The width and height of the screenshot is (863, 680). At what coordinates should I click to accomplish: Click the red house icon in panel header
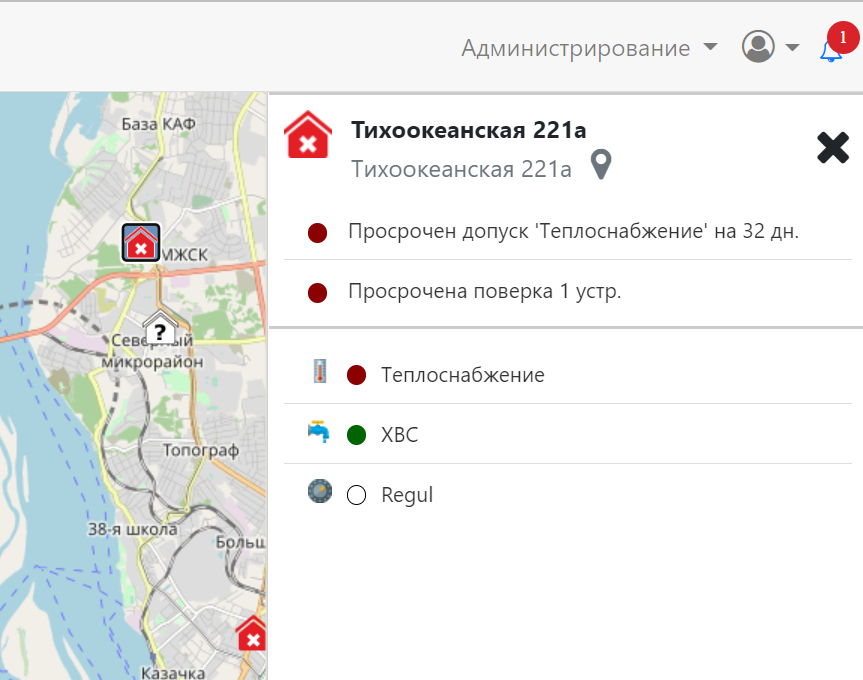[x=309, y=136]
